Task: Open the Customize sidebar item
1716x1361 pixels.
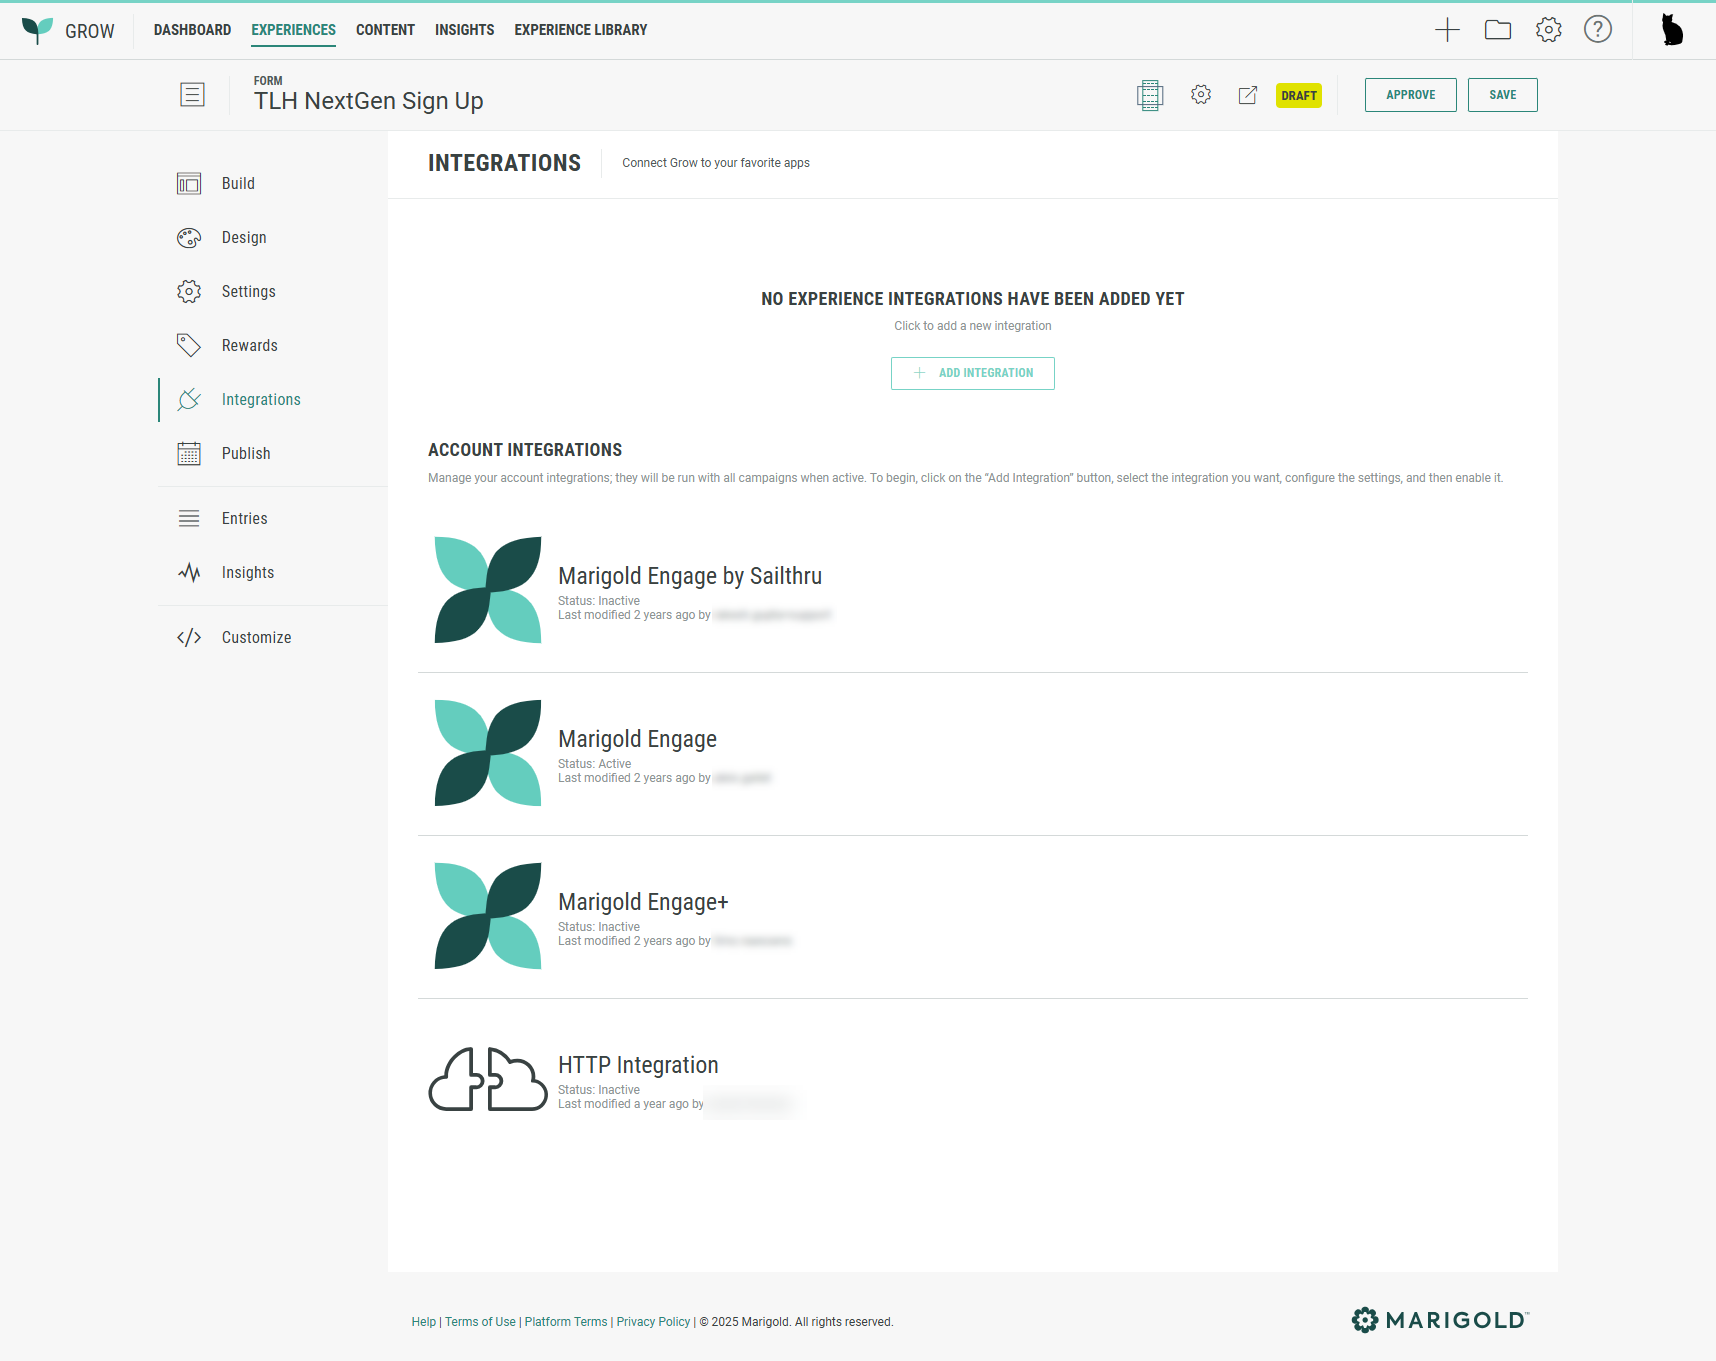Action: 256,638
